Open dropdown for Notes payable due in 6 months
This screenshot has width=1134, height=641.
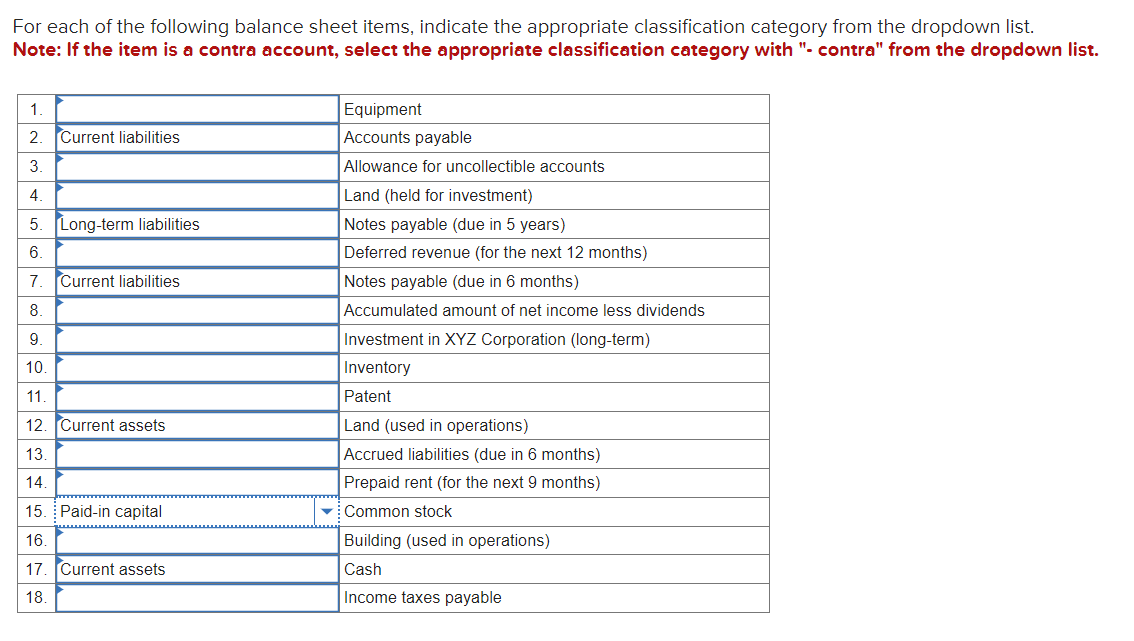click(x=195, y=281)
